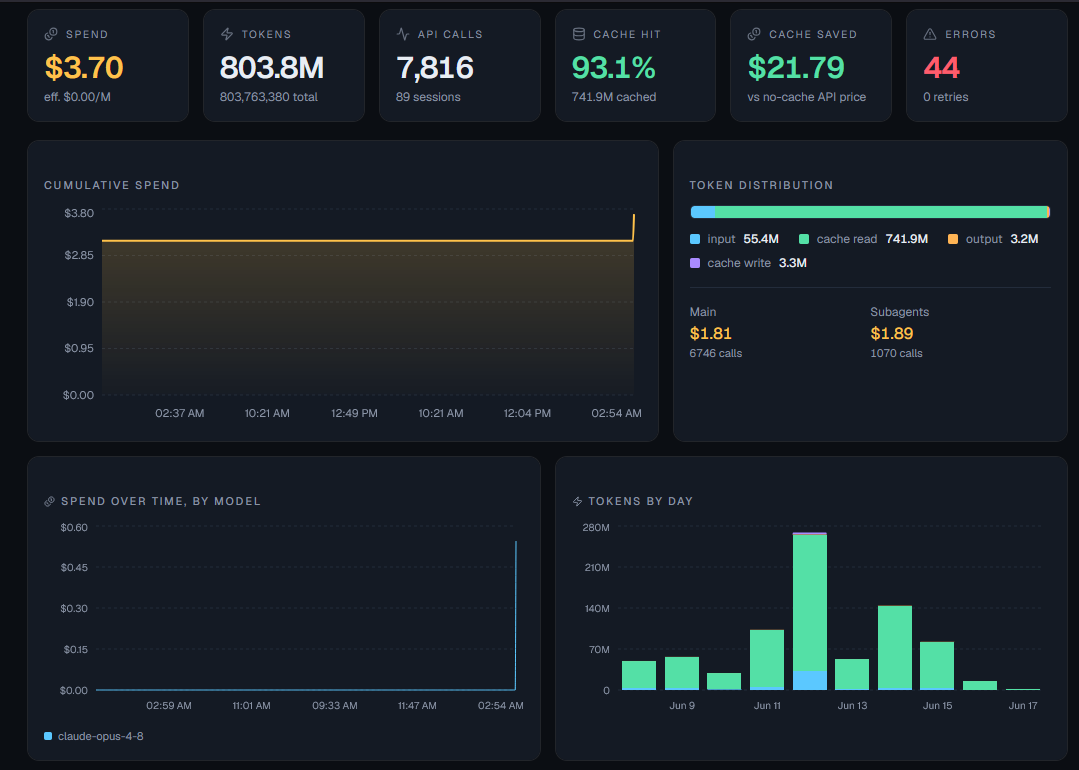Click the Jun 16 small bar in Tokens by Day
Image resolution: width=1079 pixels, height=770 pixels.
click(x=980, y=685)
